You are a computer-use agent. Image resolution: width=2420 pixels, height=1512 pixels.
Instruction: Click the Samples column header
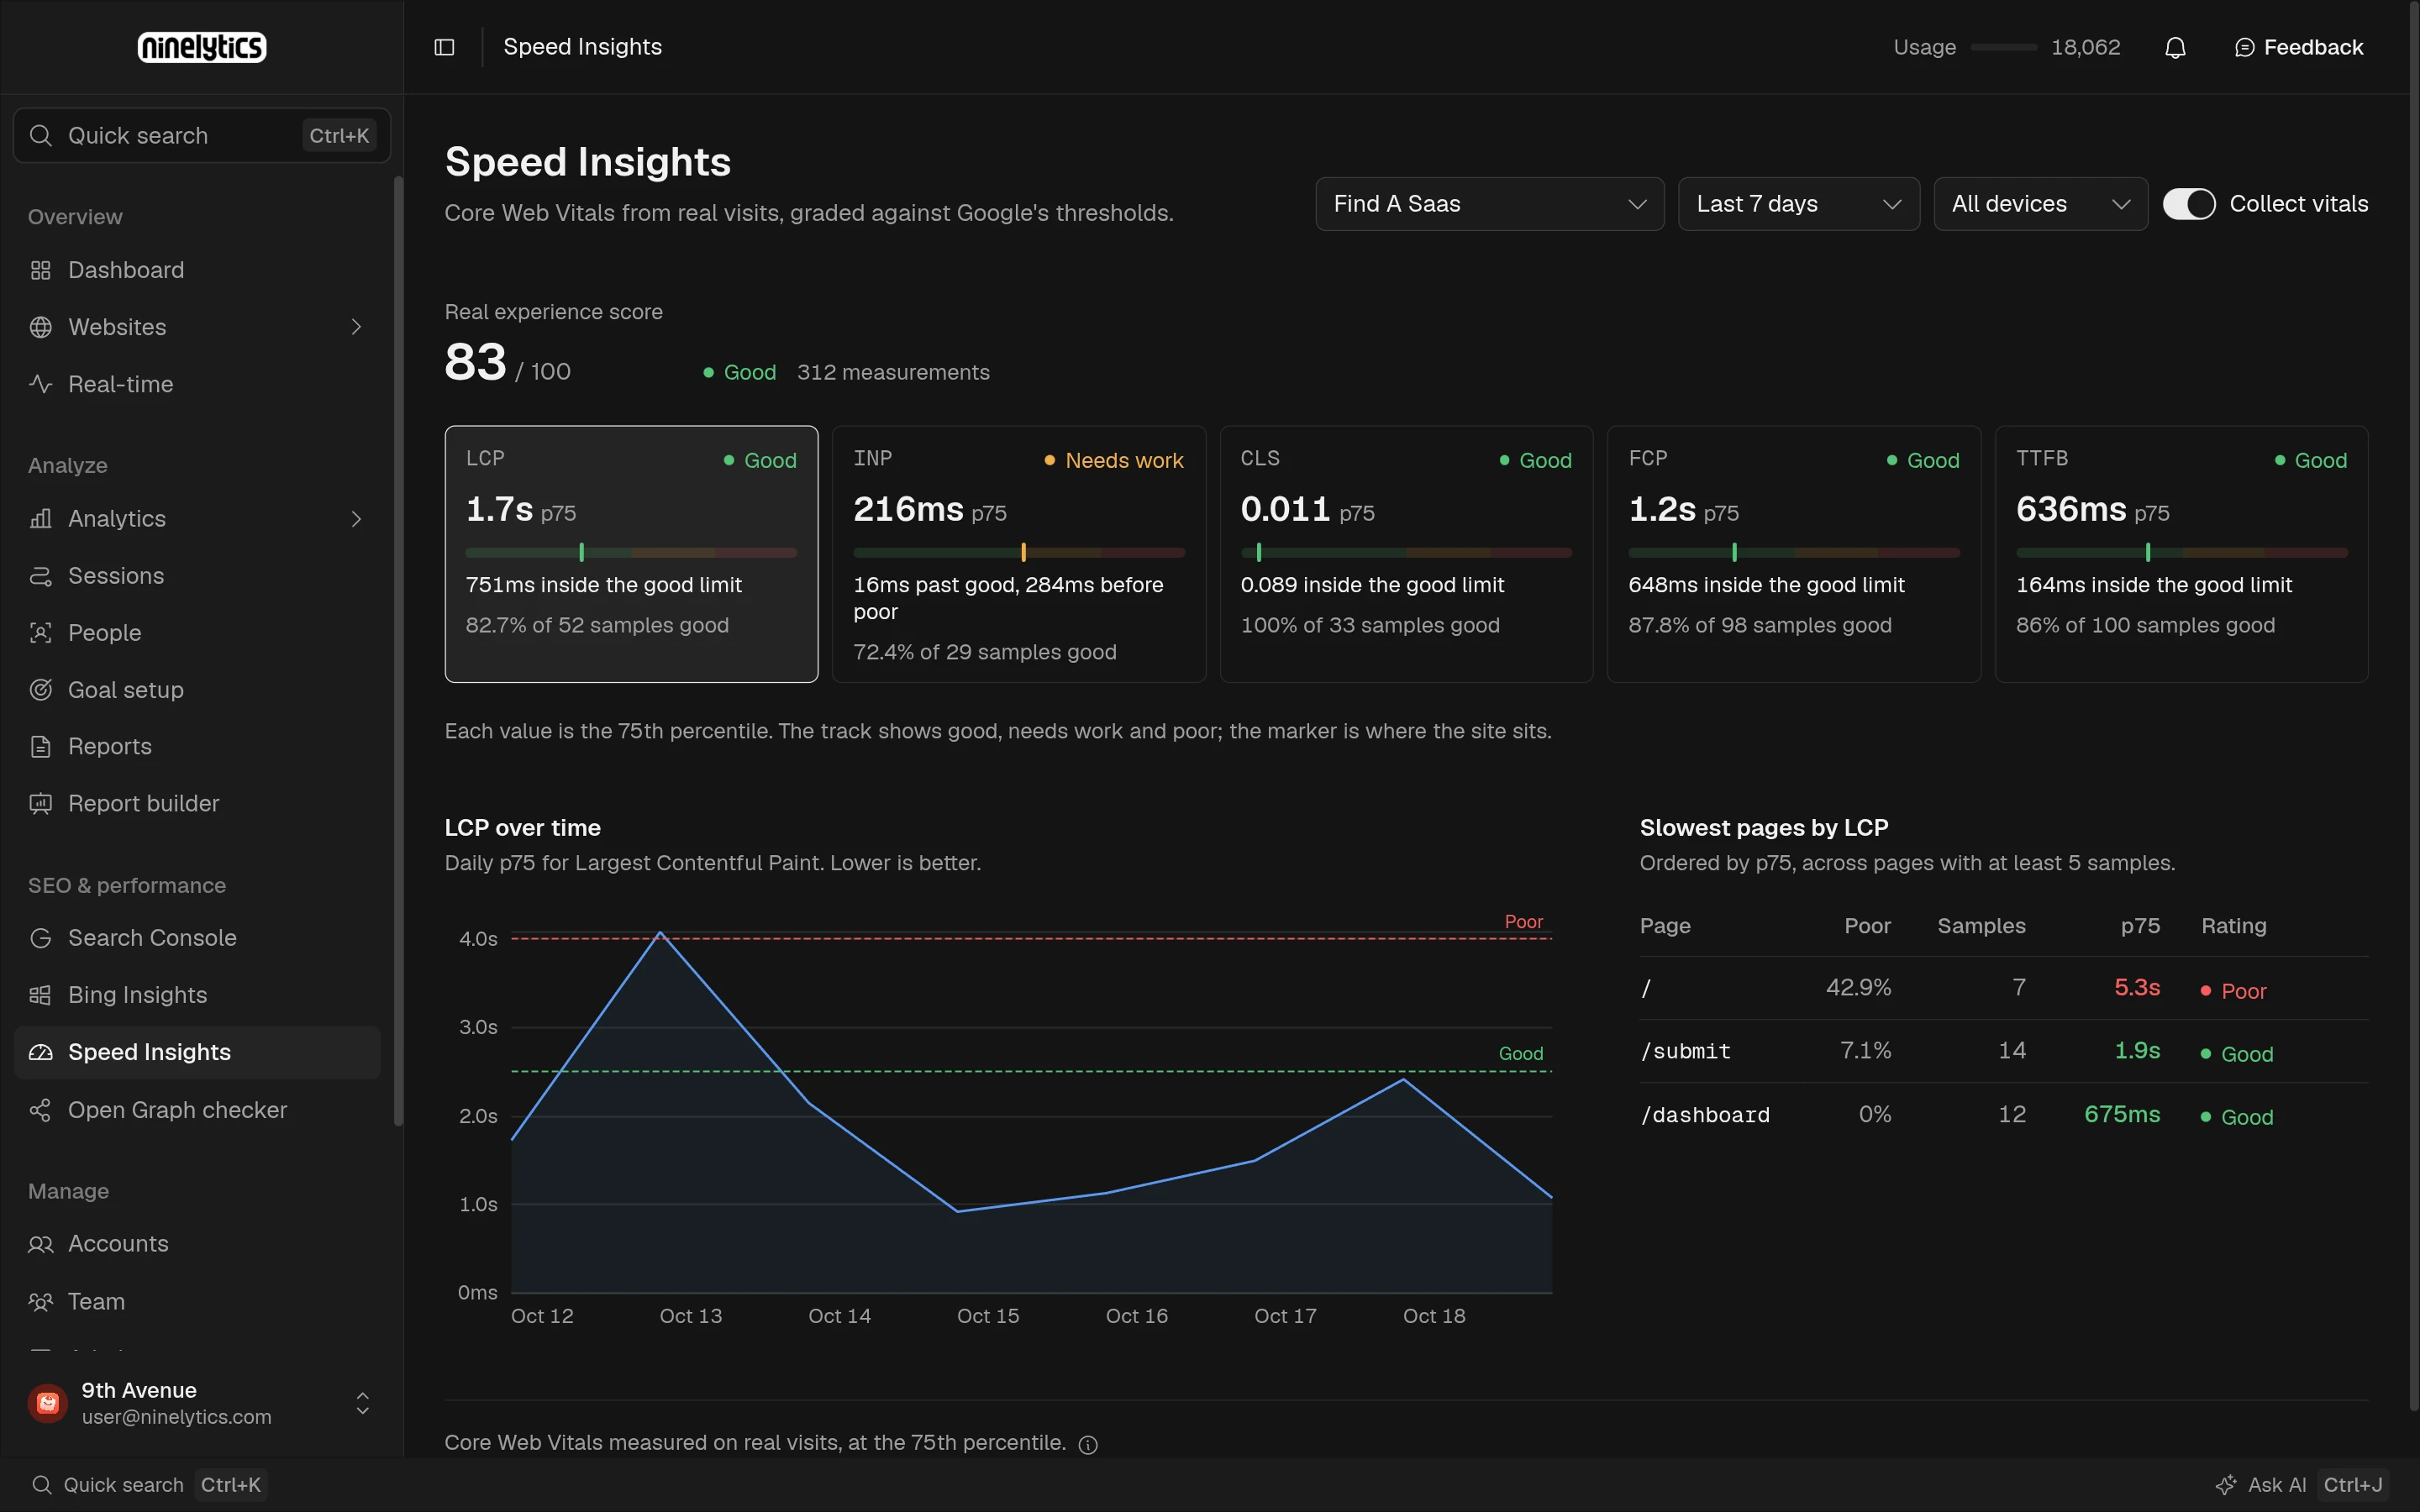pos(1981,926)
